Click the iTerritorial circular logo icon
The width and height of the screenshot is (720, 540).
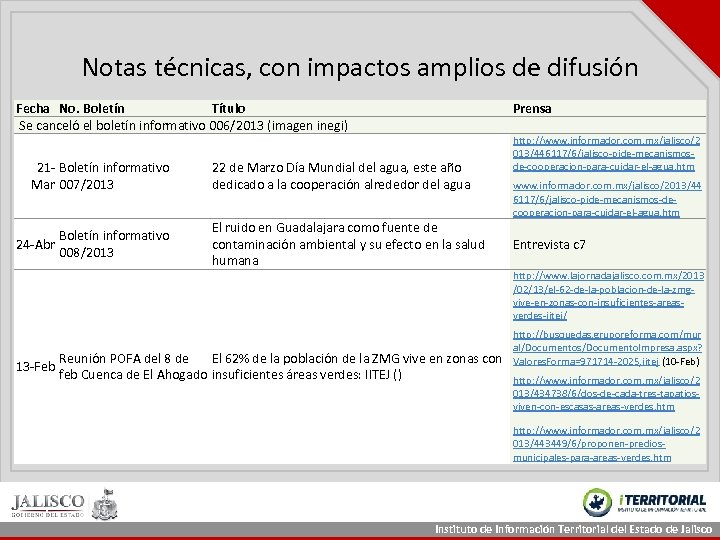[x=597, y=502]
